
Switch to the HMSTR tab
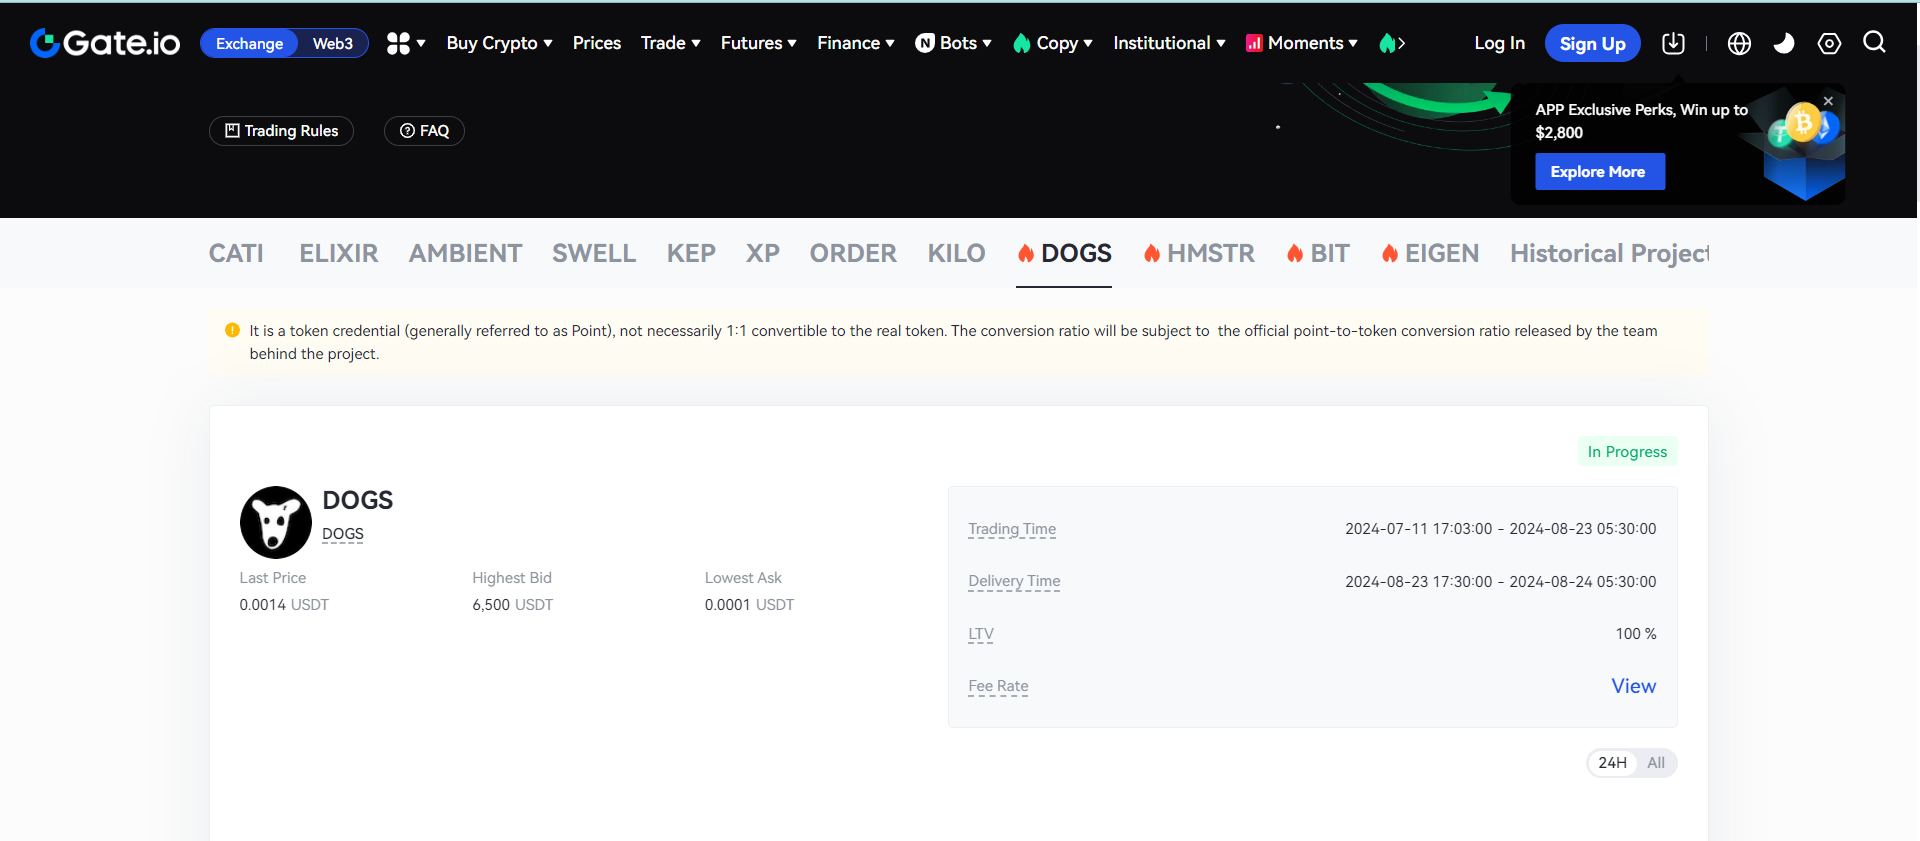[1199, 254]
